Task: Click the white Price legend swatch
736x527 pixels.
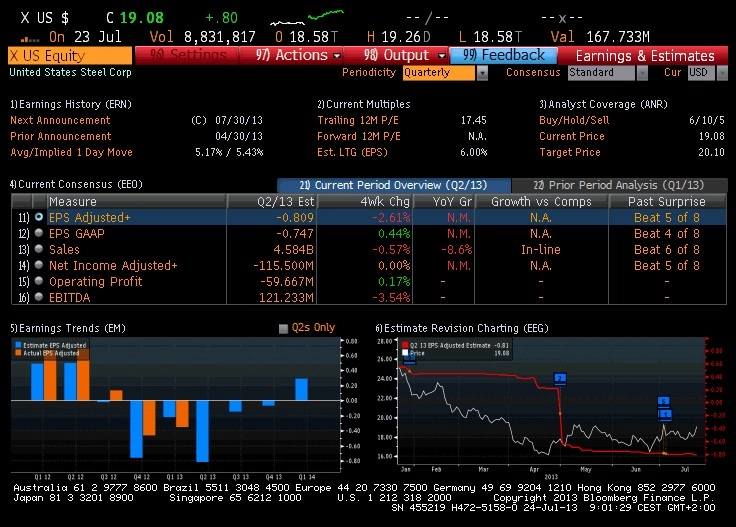Action: point(405,353)
